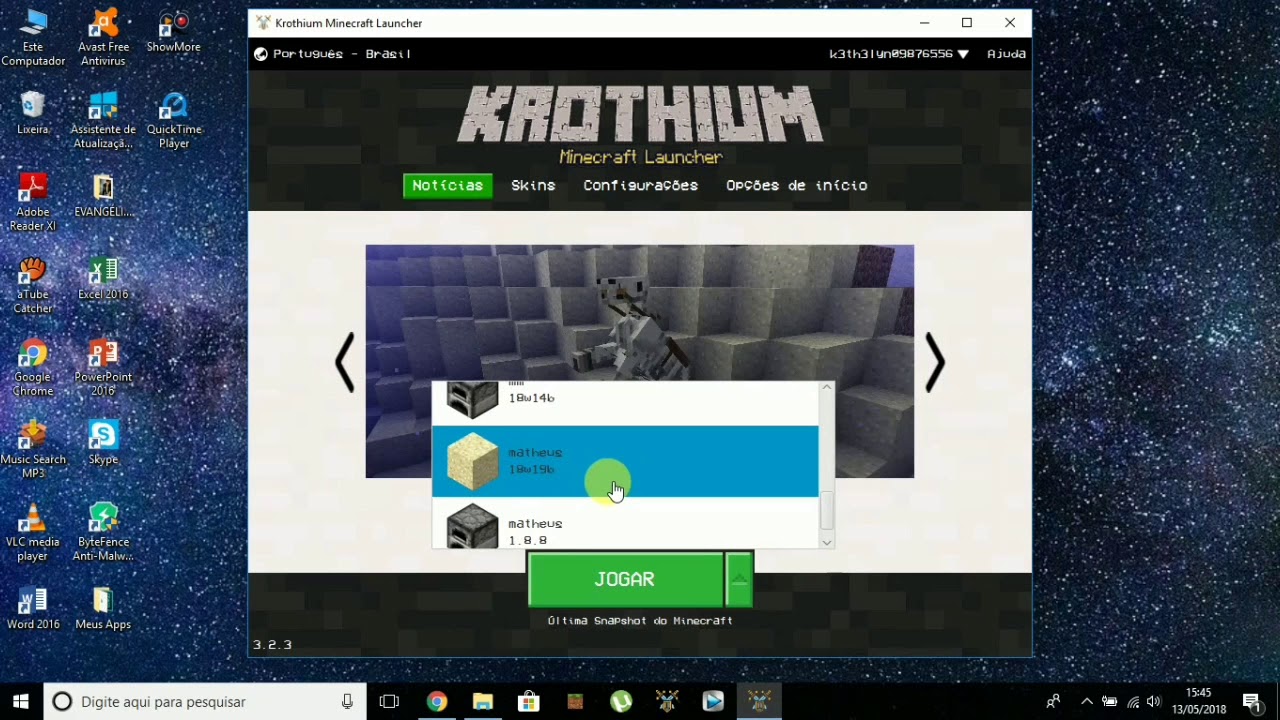Open PowerPoint 2016 desktop icon
This screenshot has width=1280, height=720.
click(x=103, y=368)
